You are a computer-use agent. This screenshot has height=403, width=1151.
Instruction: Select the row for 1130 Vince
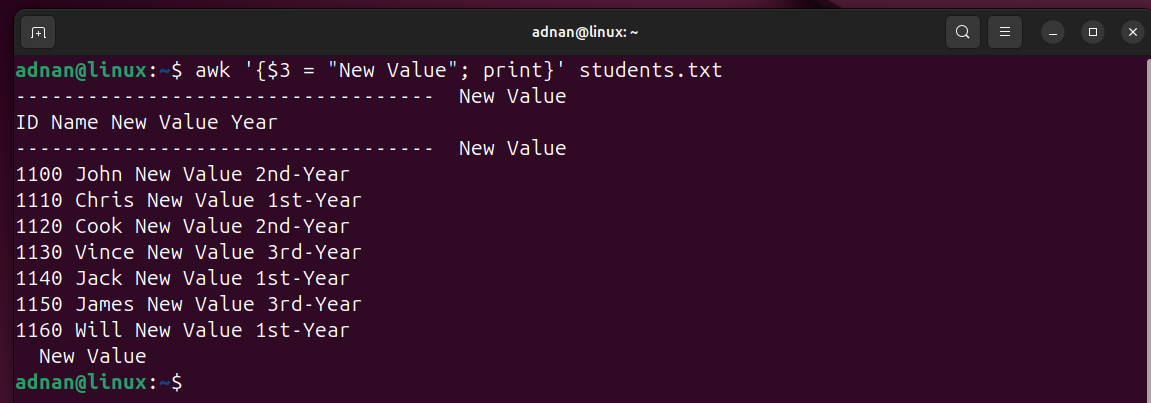[189, 253]
